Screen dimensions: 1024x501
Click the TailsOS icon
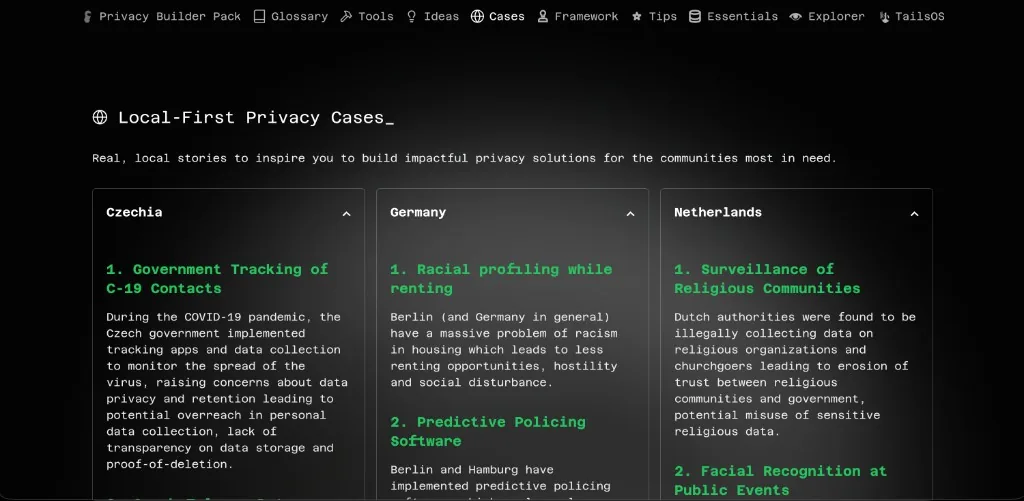(884, 17)
